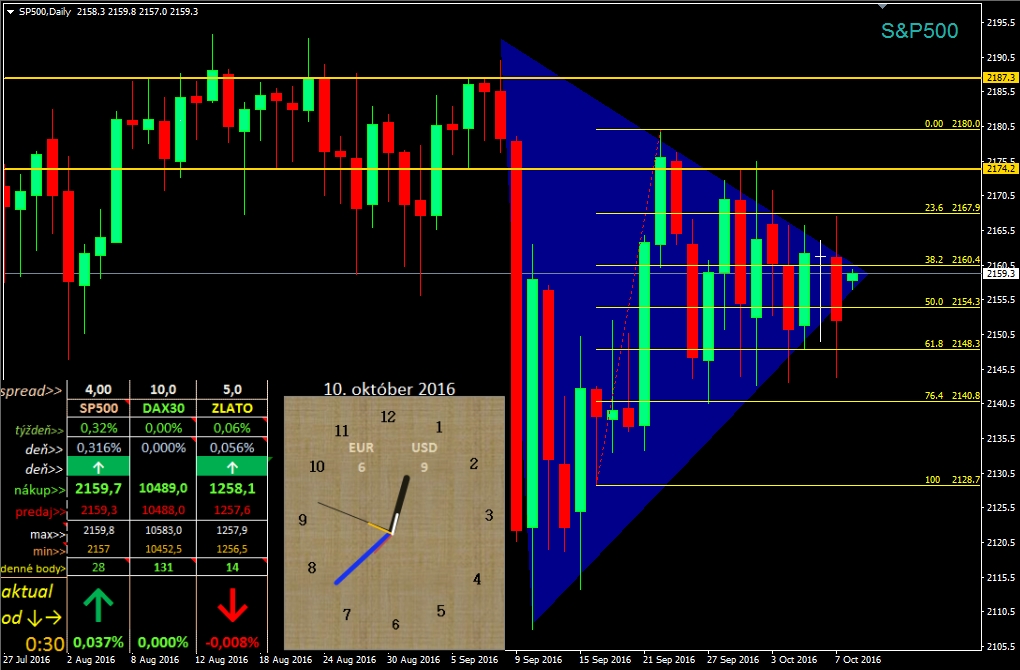Click the denné body value 28
1020x670 pixels.
click(x=98, y=567)
